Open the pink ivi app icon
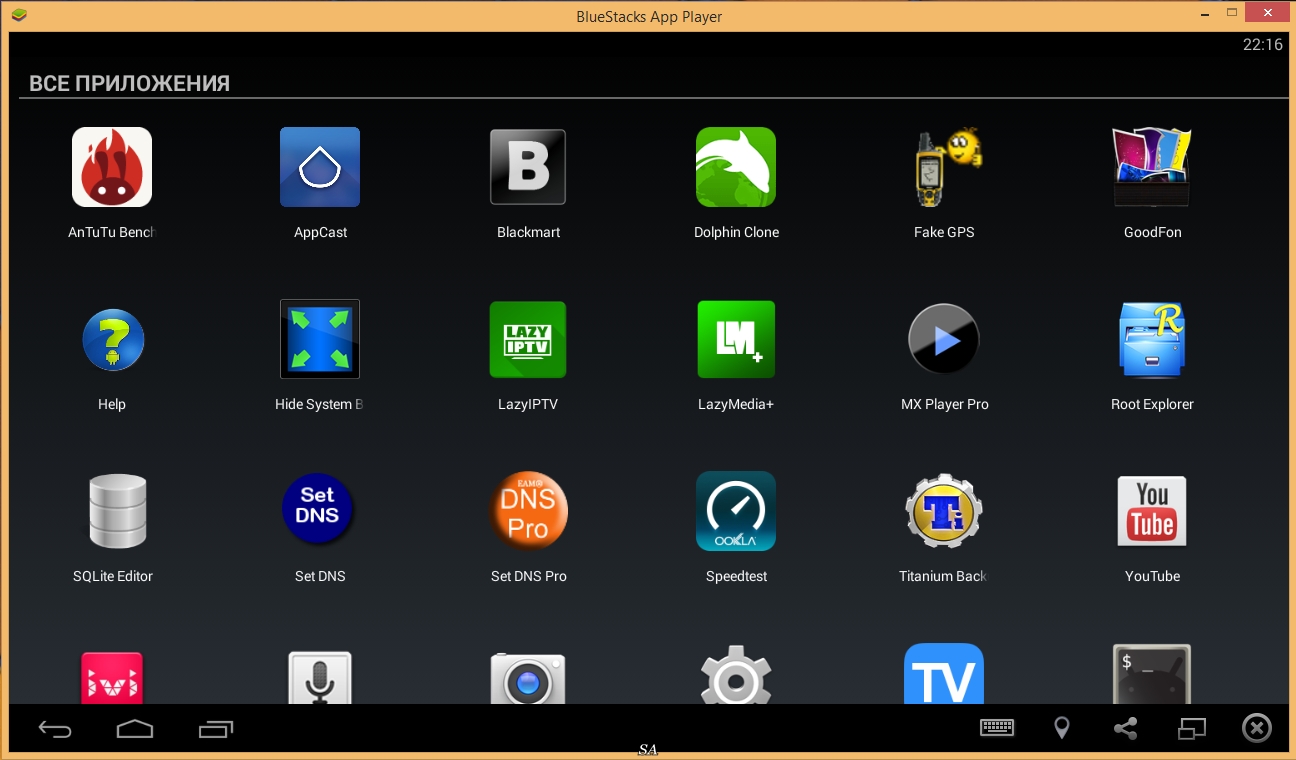The width and height of the screenshot is (1296, 760). pos(112,678)
